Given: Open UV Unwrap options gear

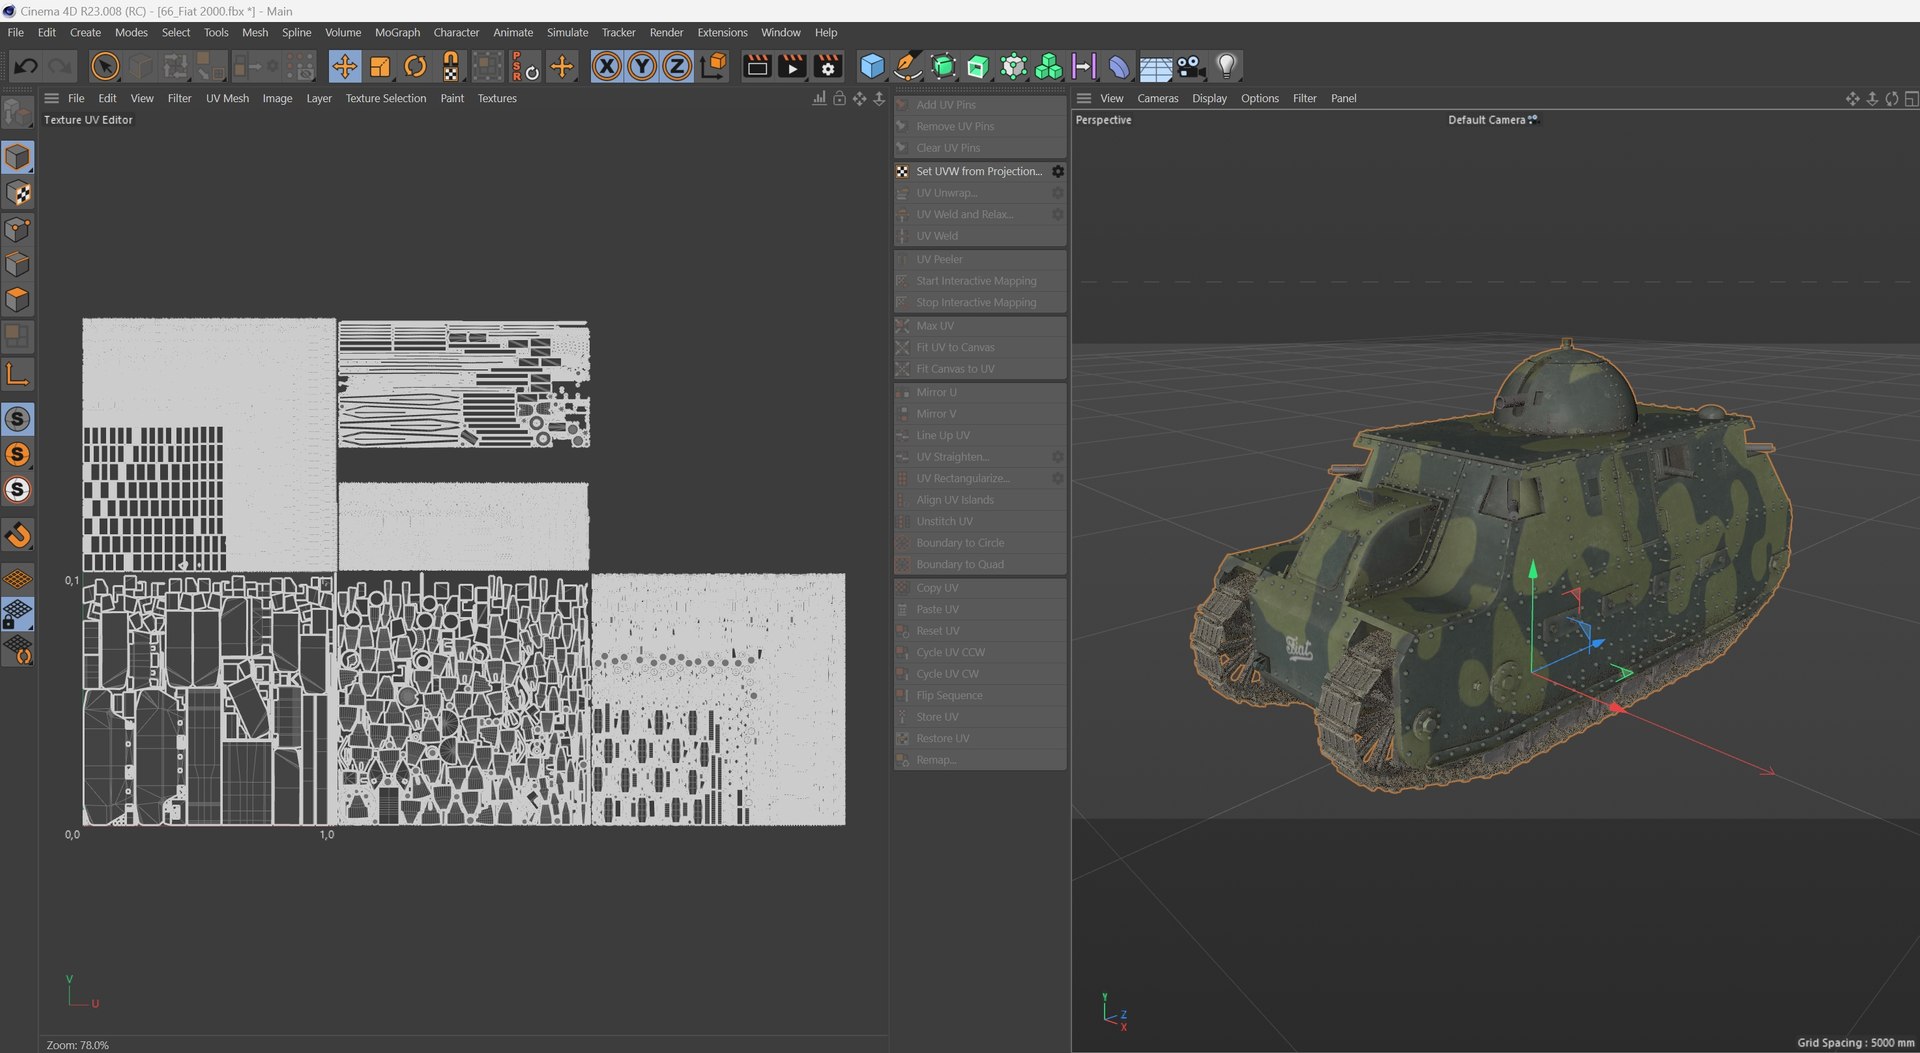Looking at the screenshot, I should tap(1057, 193).
